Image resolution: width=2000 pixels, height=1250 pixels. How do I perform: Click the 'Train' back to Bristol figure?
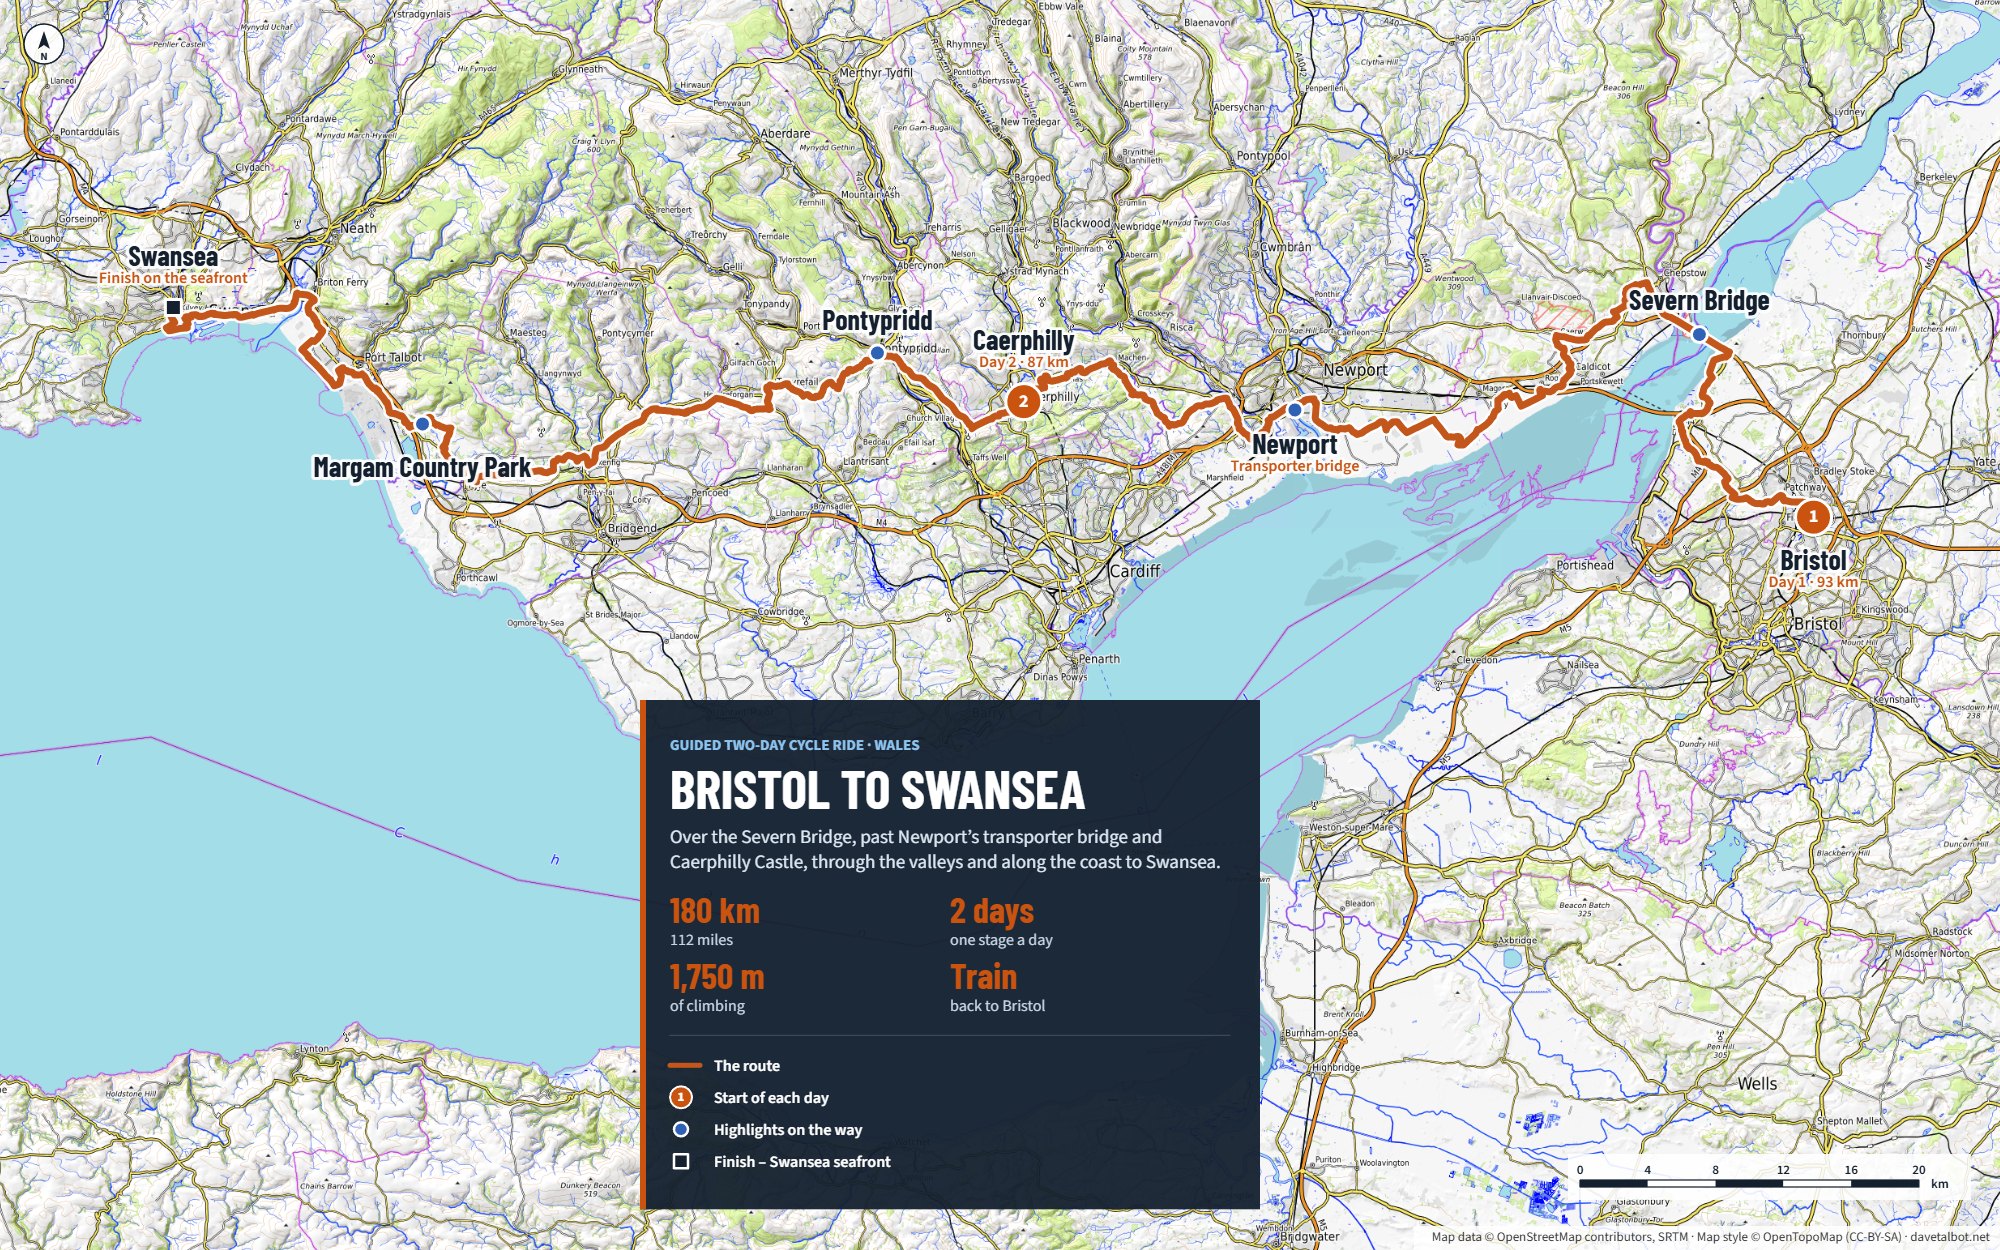pos(983,977)
